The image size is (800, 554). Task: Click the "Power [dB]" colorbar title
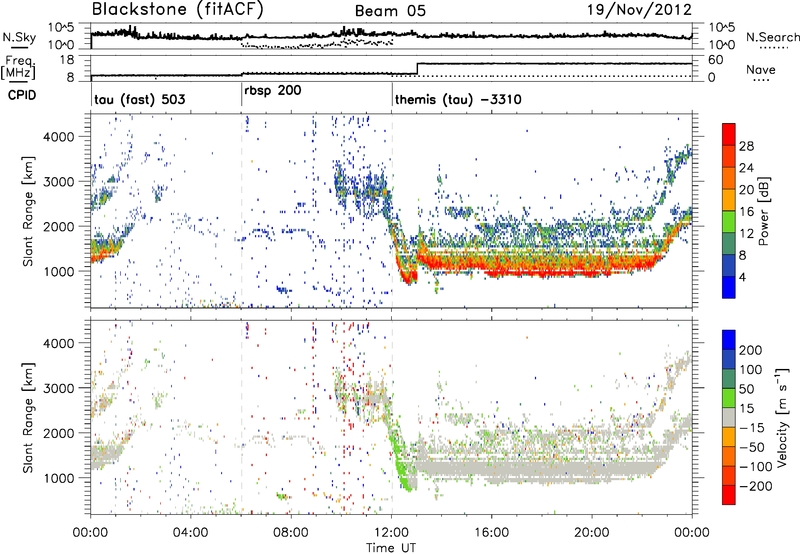pos(764,211)
